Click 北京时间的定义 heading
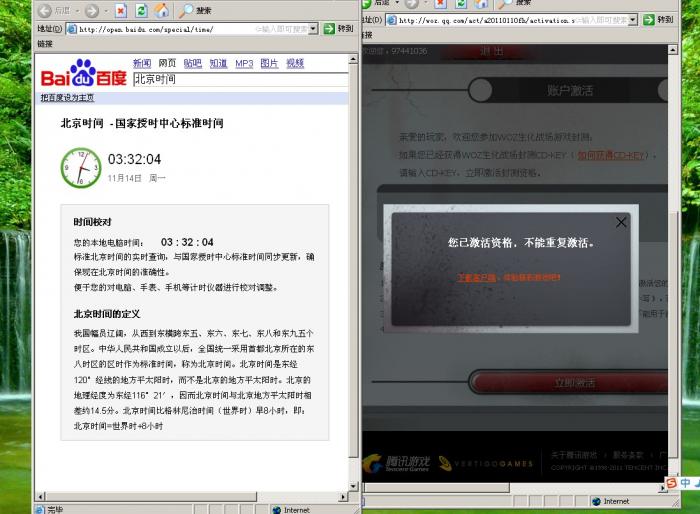This screenshot has width=700, height=514. [107, 314]
